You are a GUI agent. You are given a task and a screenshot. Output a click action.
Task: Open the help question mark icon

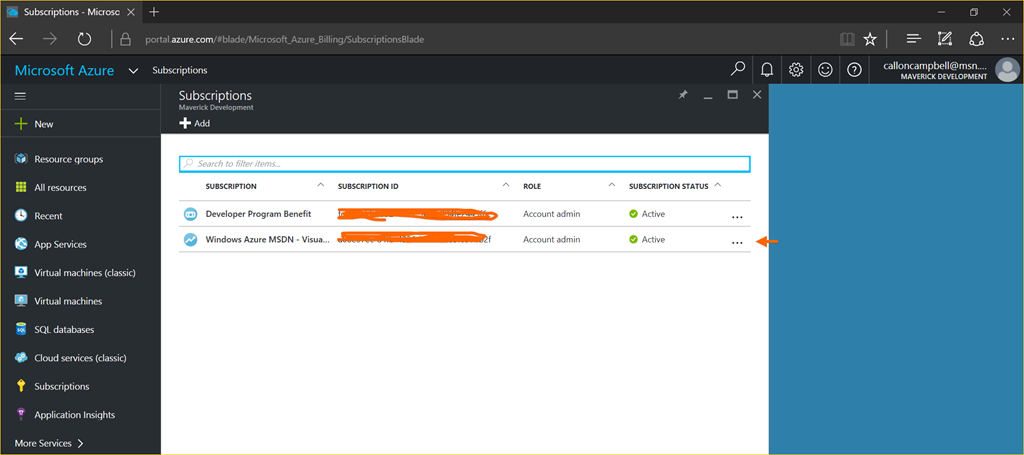pyautogui.click(x=854, y=70)
